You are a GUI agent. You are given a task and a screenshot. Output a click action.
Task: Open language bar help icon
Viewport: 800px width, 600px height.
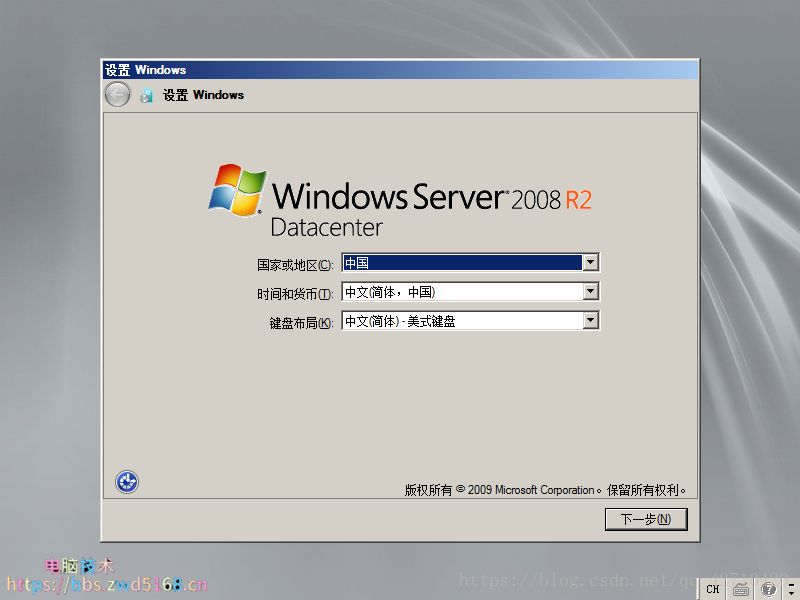coord(768,589)
